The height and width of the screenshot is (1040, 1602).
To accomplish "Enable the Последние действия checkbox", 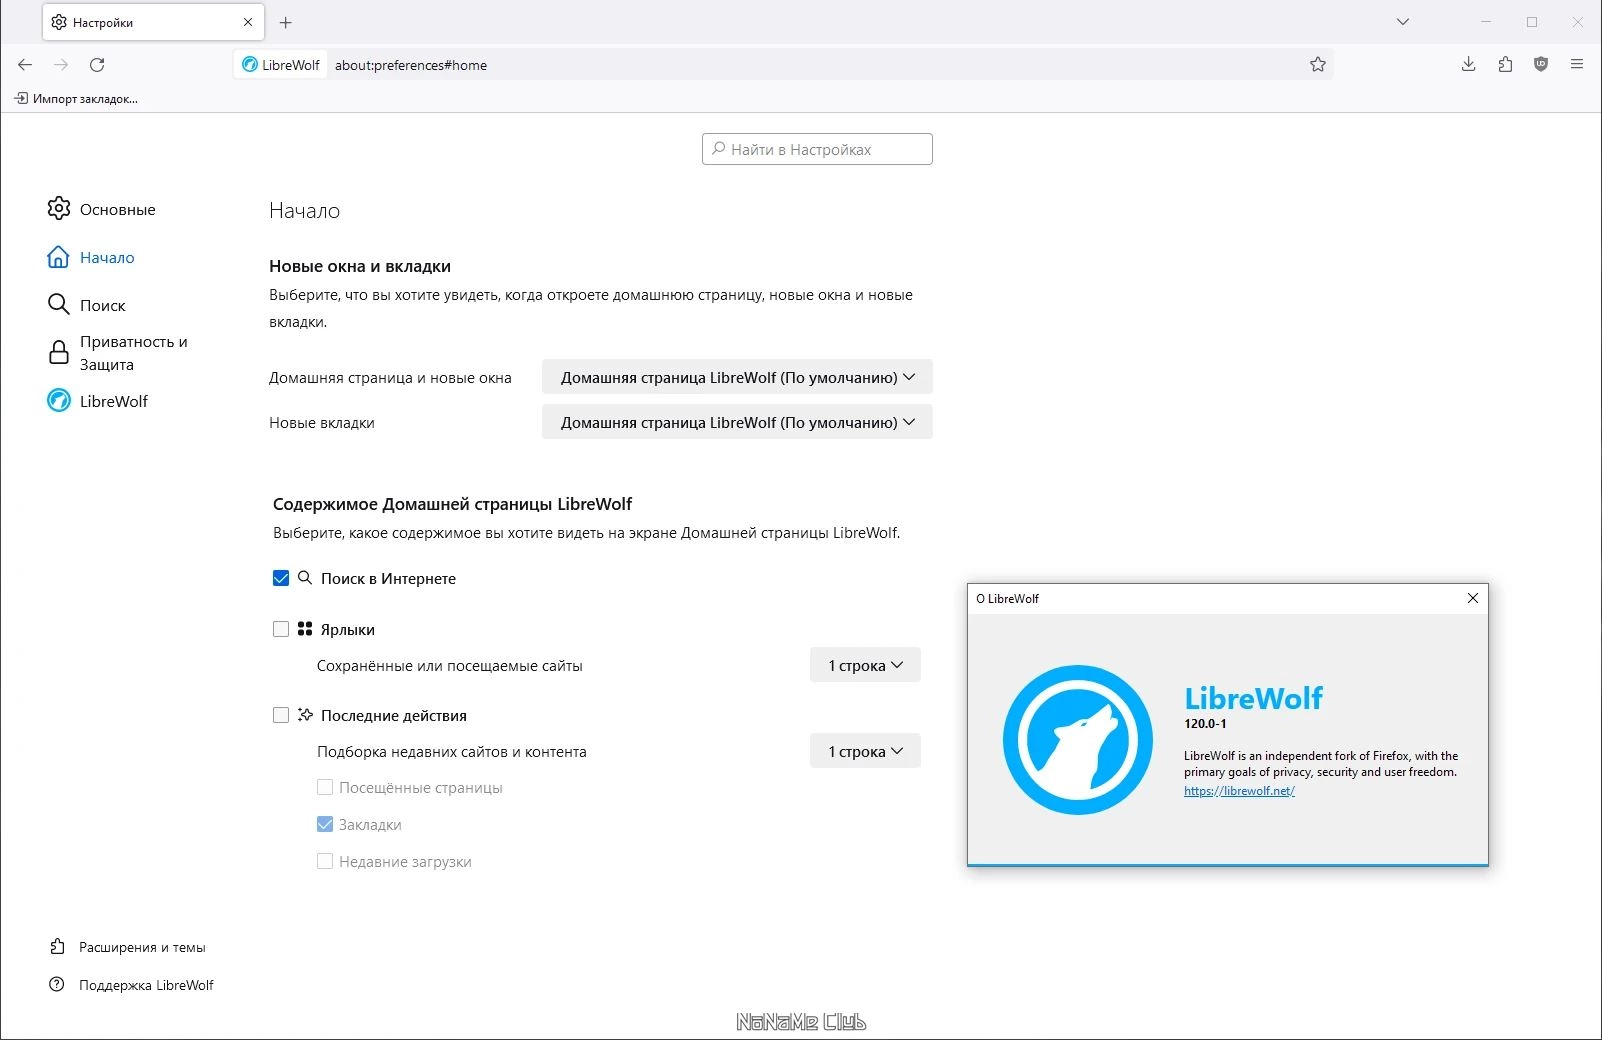I will 281,715.
